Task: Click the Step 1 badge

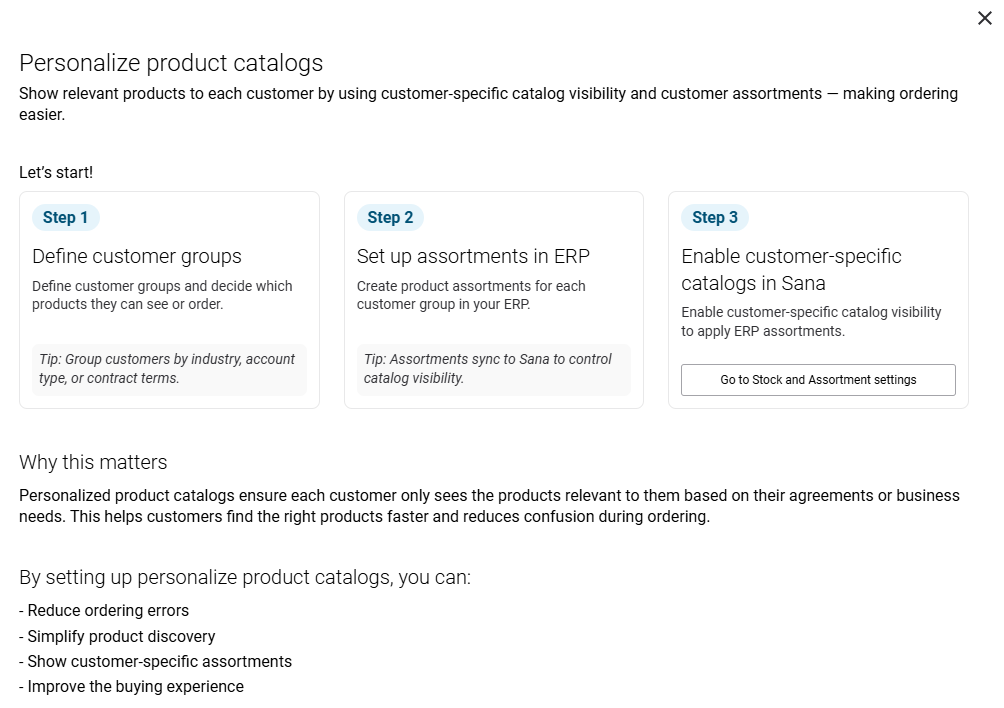Action: pos(66,217)
